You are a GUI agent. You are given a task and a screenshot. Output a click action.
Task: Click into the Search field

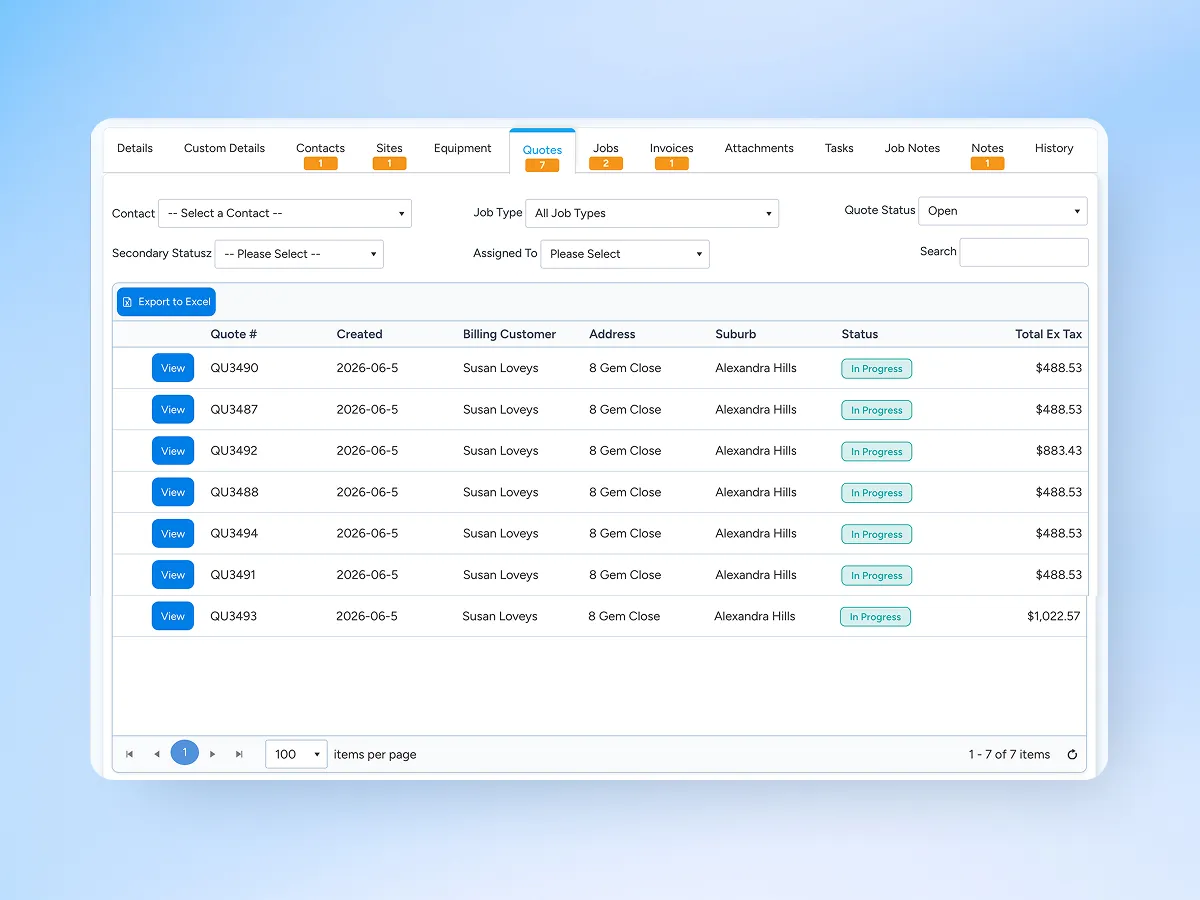point(1024,252)
